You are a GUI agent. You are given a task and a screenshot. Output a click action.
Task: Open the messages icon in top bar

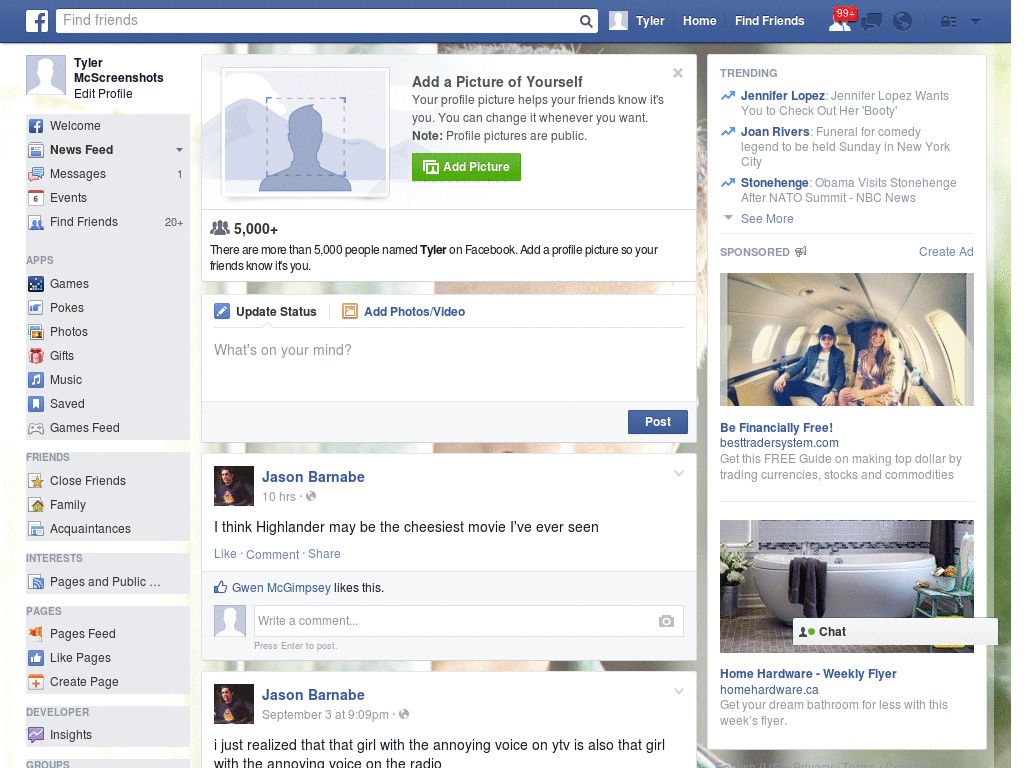coord(871,22)
